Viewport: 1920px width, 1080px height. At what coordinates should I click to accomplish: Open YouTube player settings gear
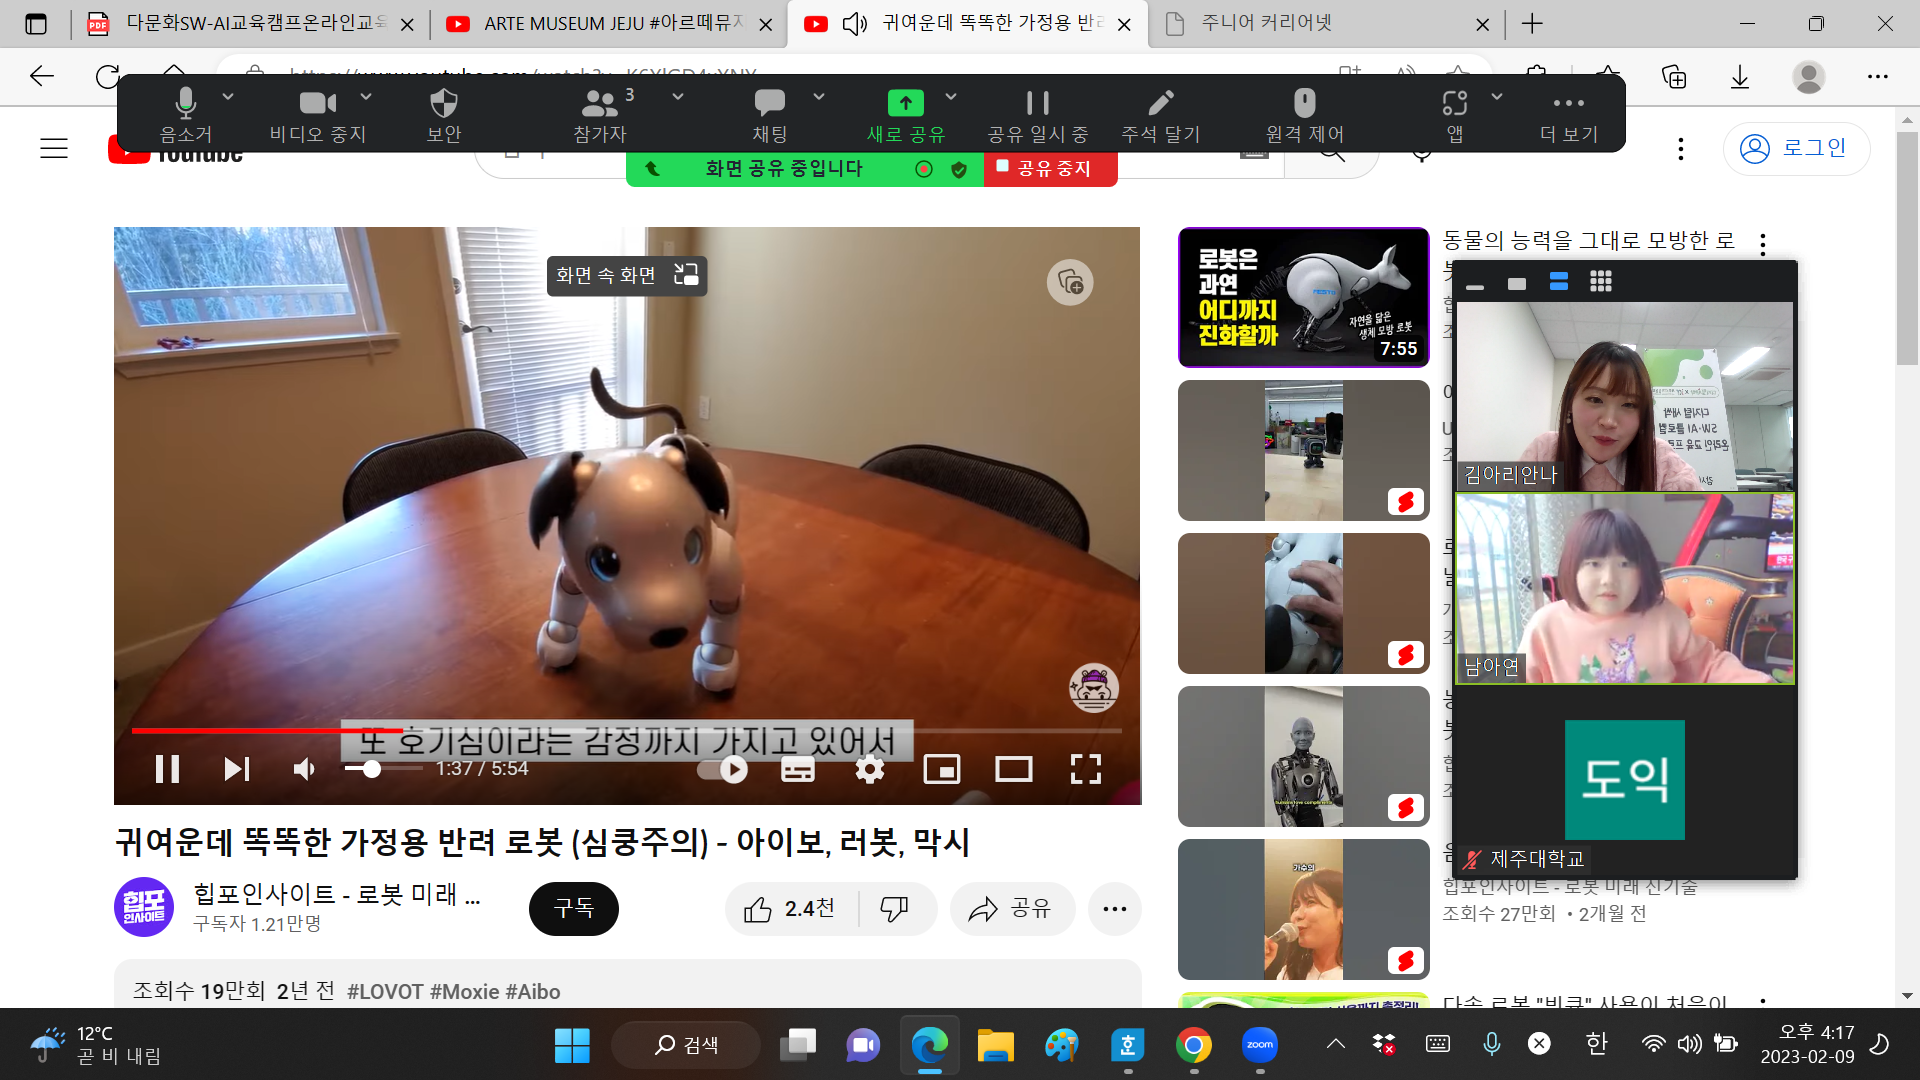click(869, 769)
